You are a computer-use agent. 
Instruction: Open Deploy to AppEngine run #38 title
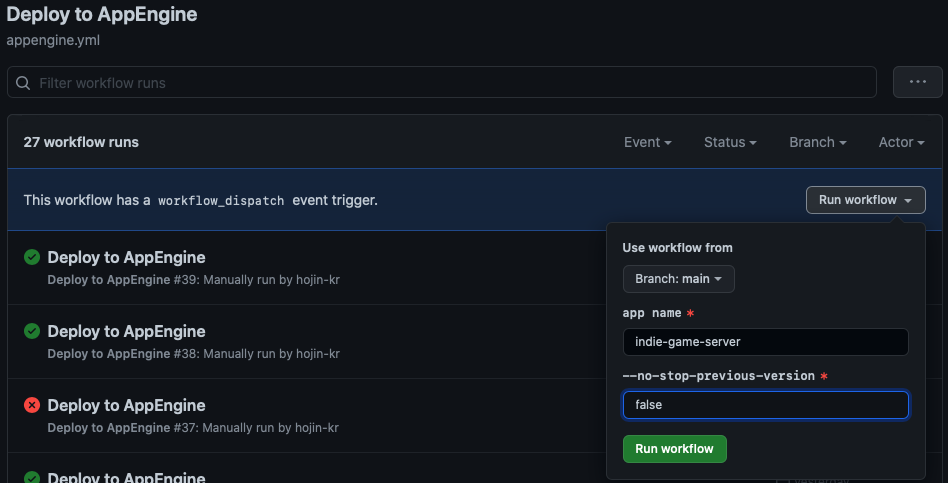[126, 331]
